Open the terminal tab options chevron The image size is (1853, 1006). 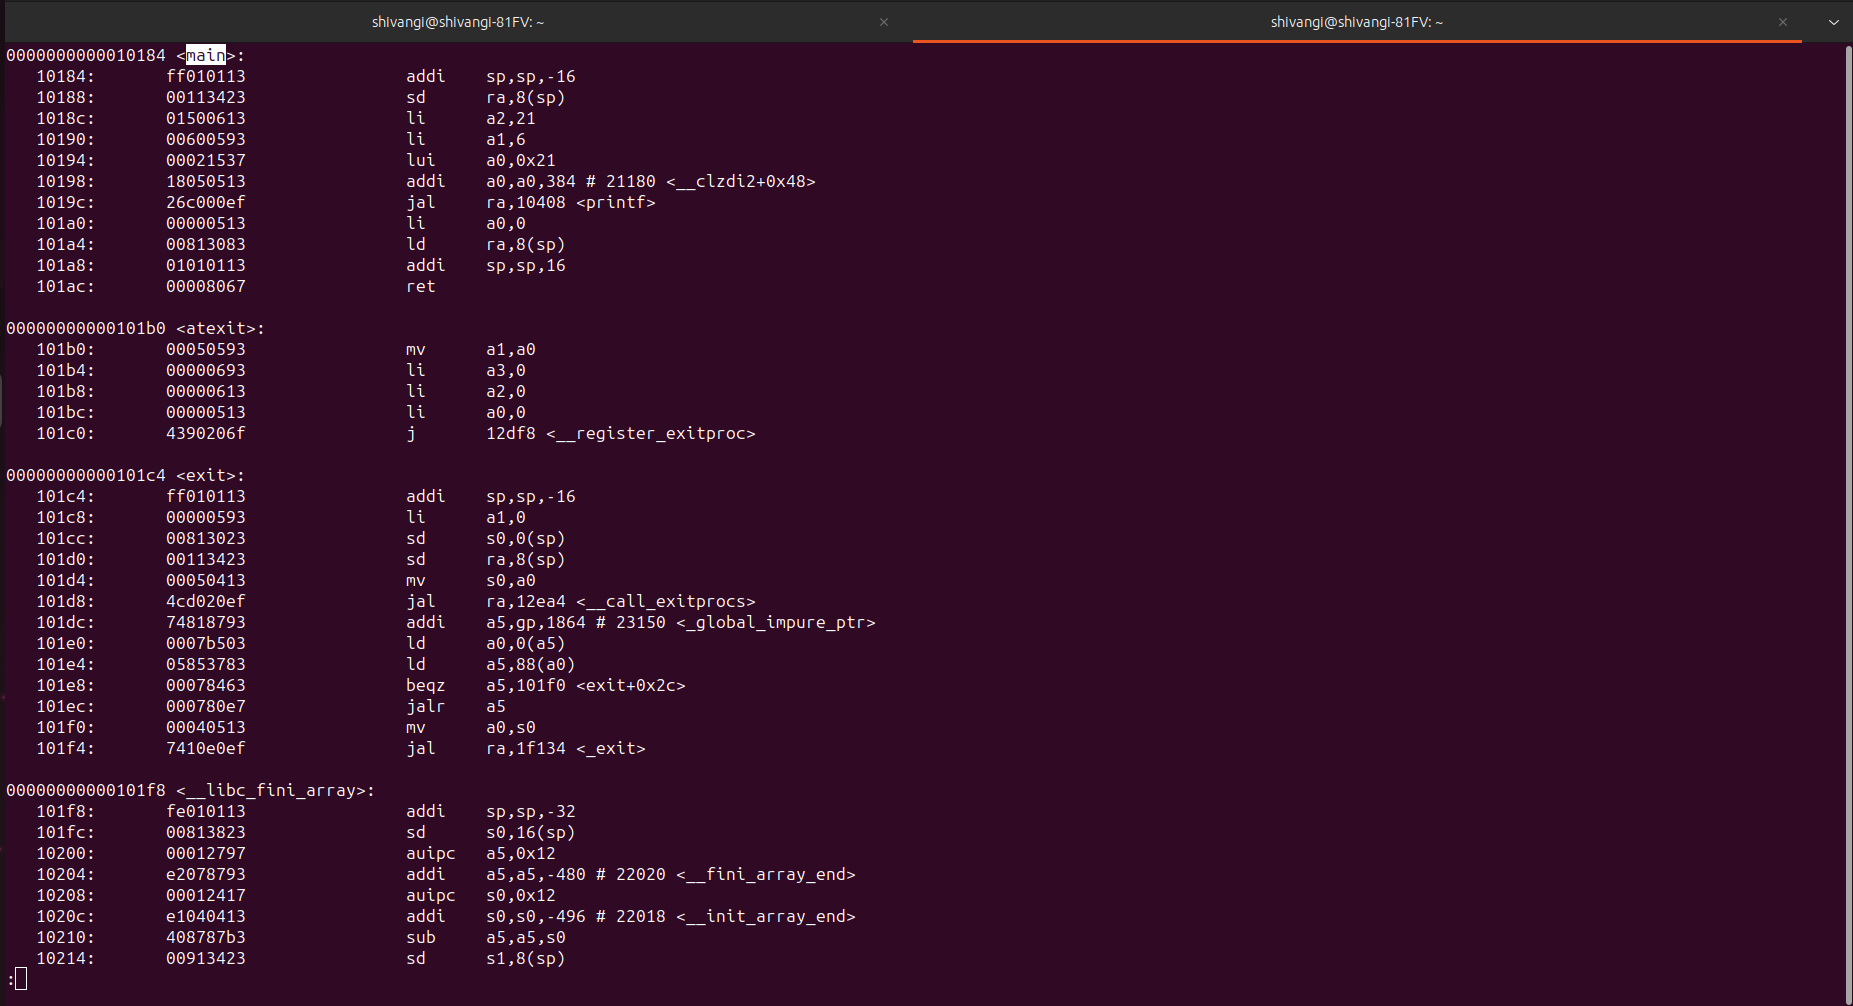pyautogui.click(x=1834, y=21)
